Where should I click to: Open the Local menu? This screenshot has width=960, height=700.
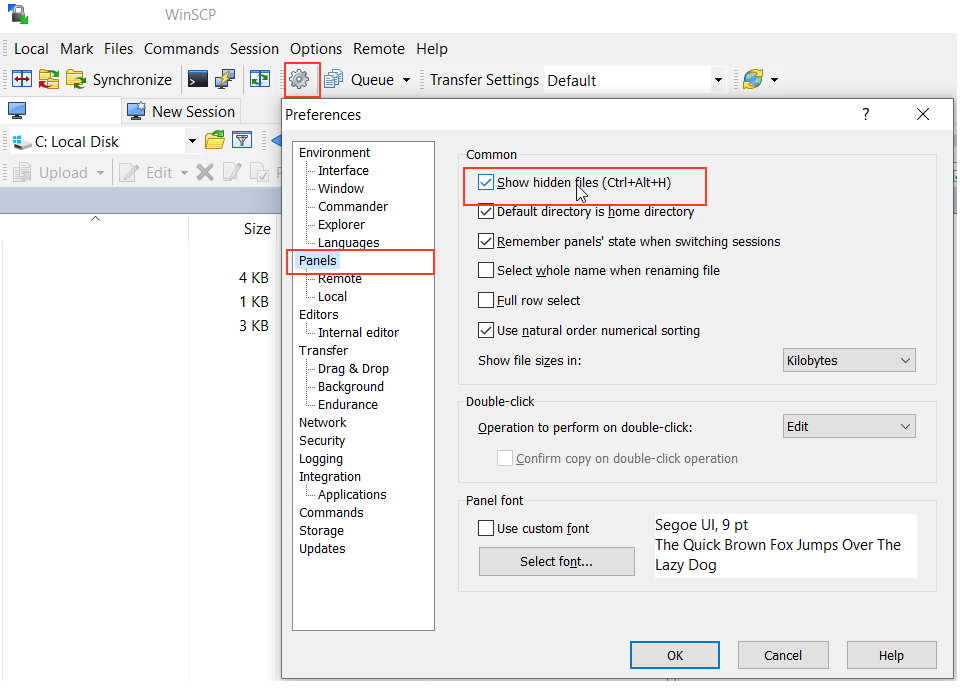[31, 49]
